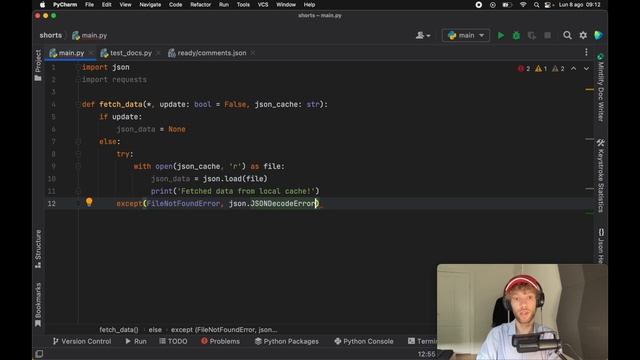
Task: Open Search Everywhere magnifier in PyCharm toolbar
Action: tap(567, 36)
